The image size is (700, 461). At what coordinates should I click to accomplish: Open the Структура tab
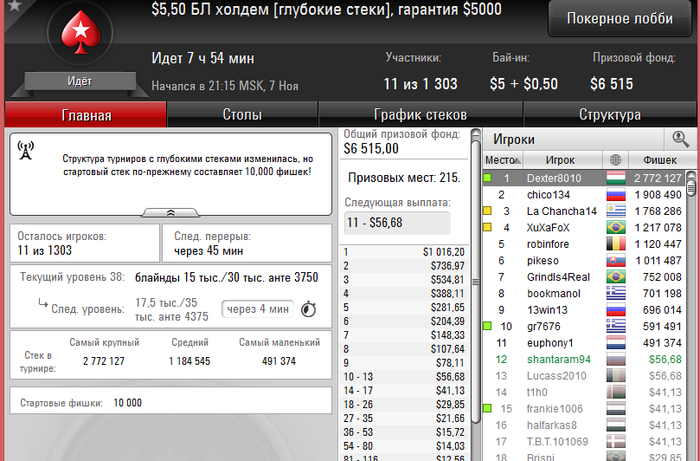(x=610, y=115)
